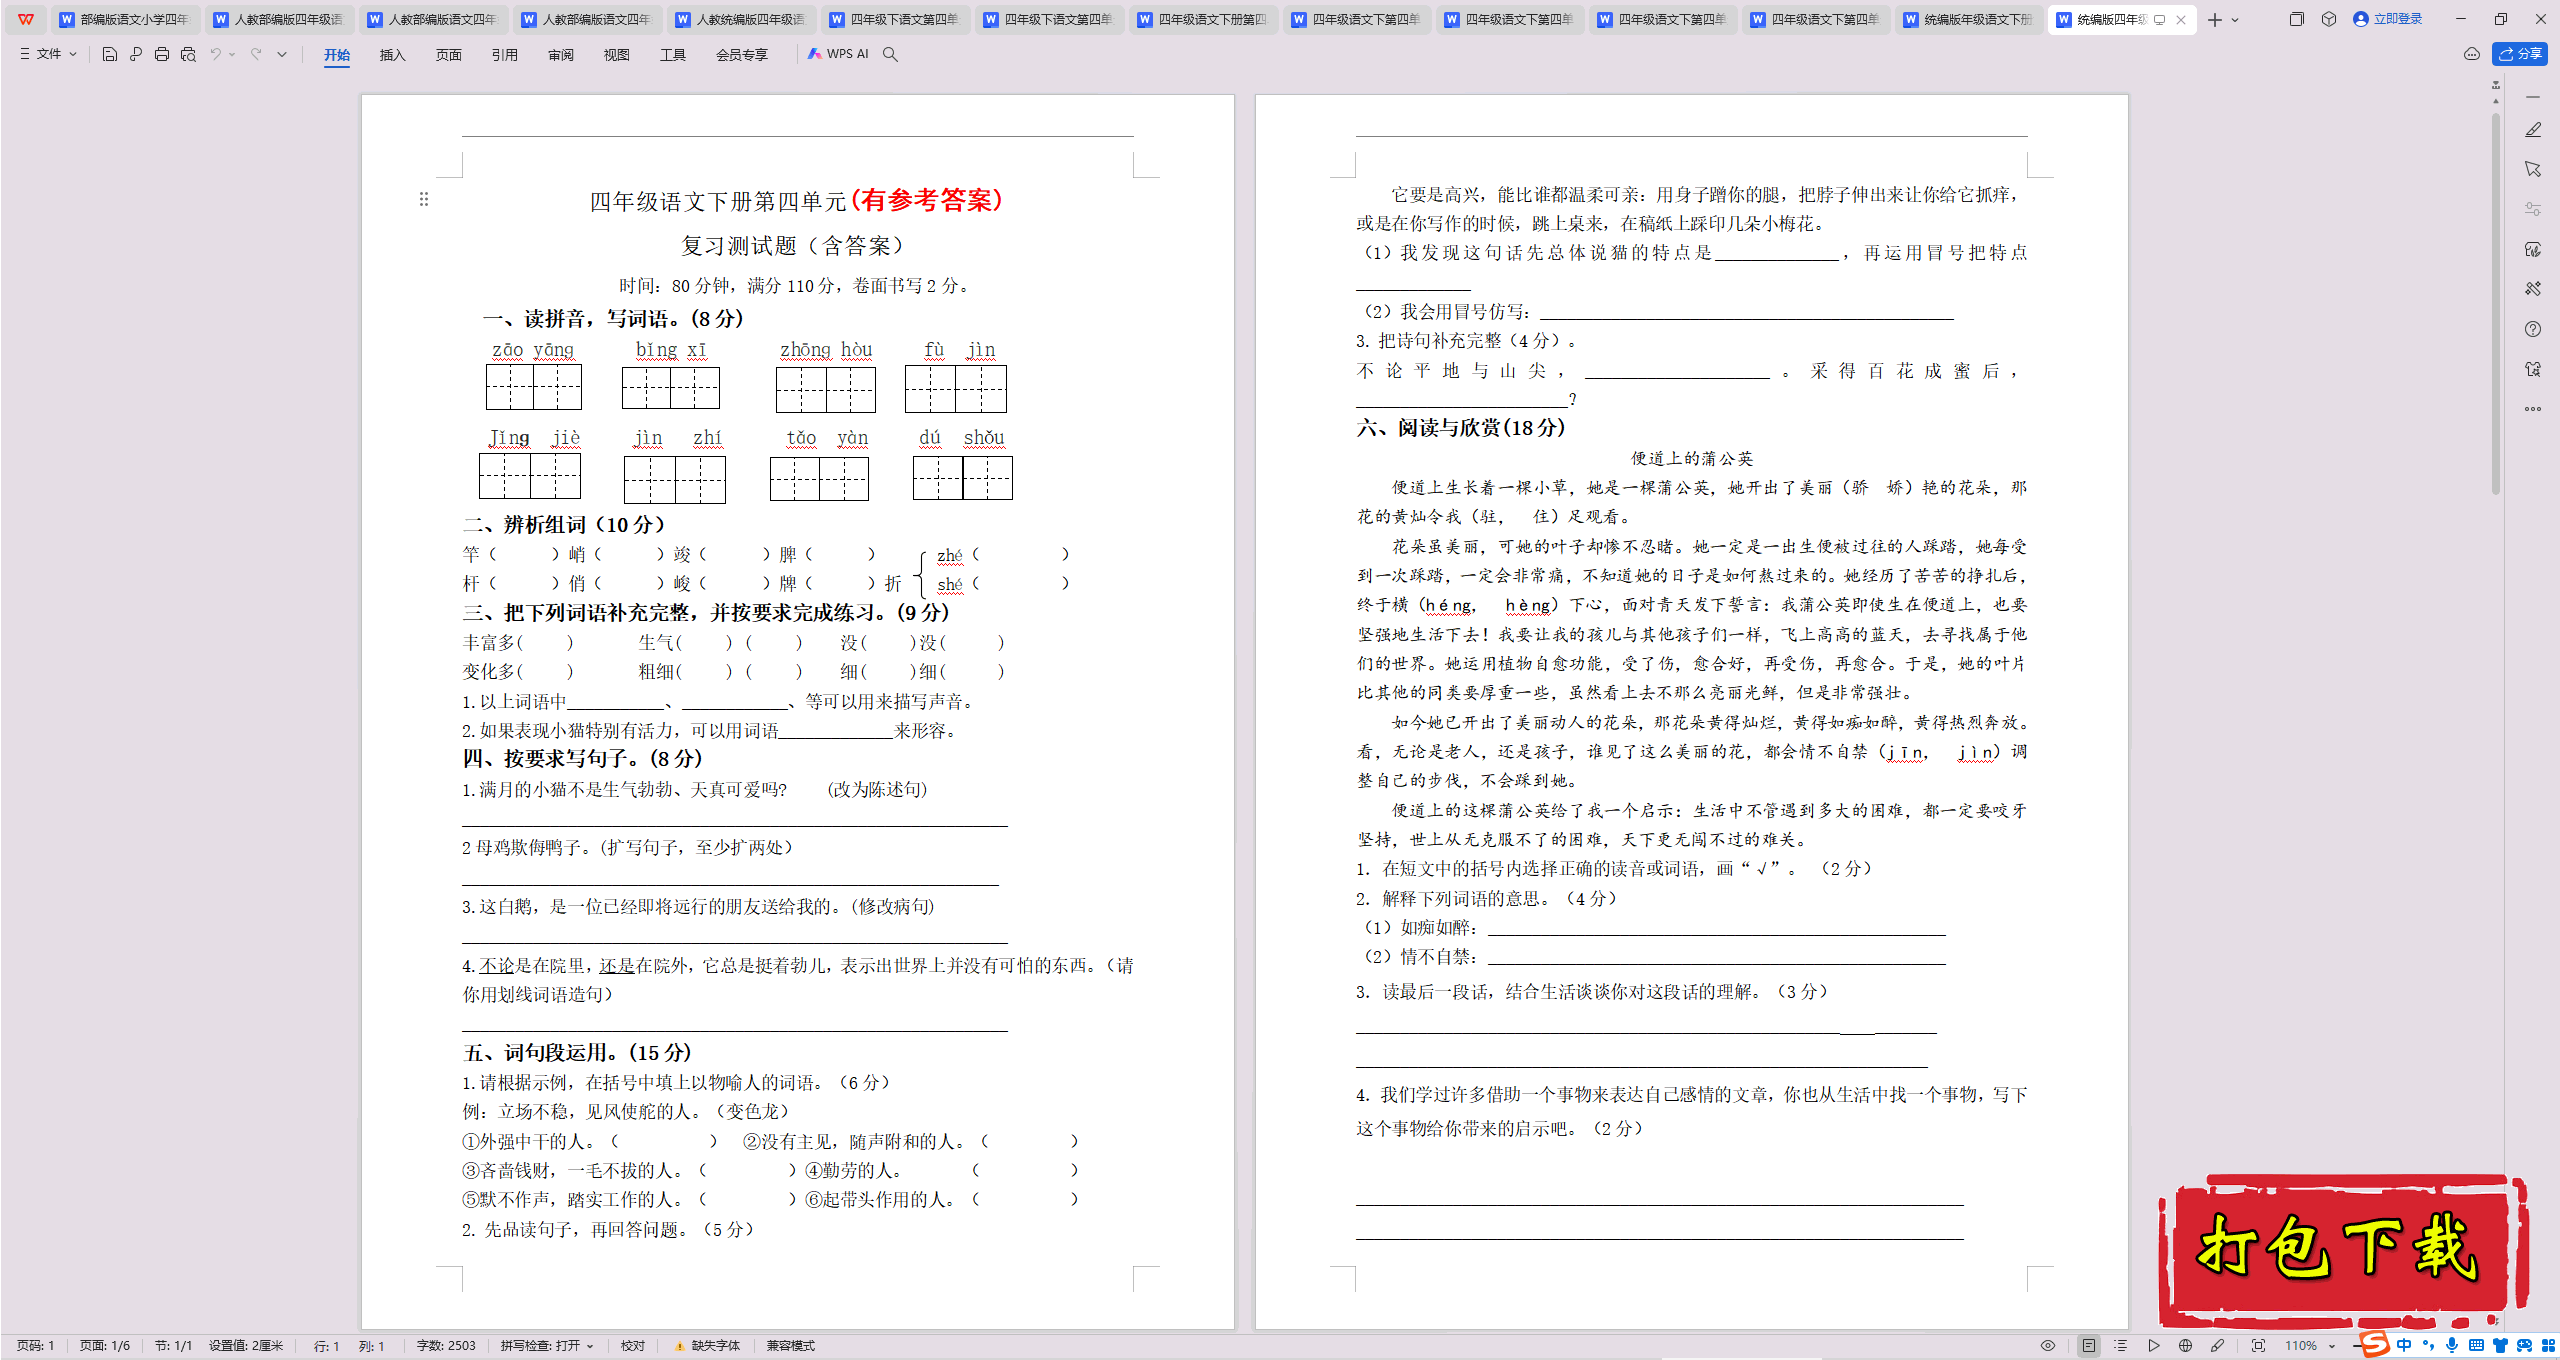Screen dimensions: 2560x1360
Task: Click the 缺失字体 missing fonts warning
Action: [708, 1346]
